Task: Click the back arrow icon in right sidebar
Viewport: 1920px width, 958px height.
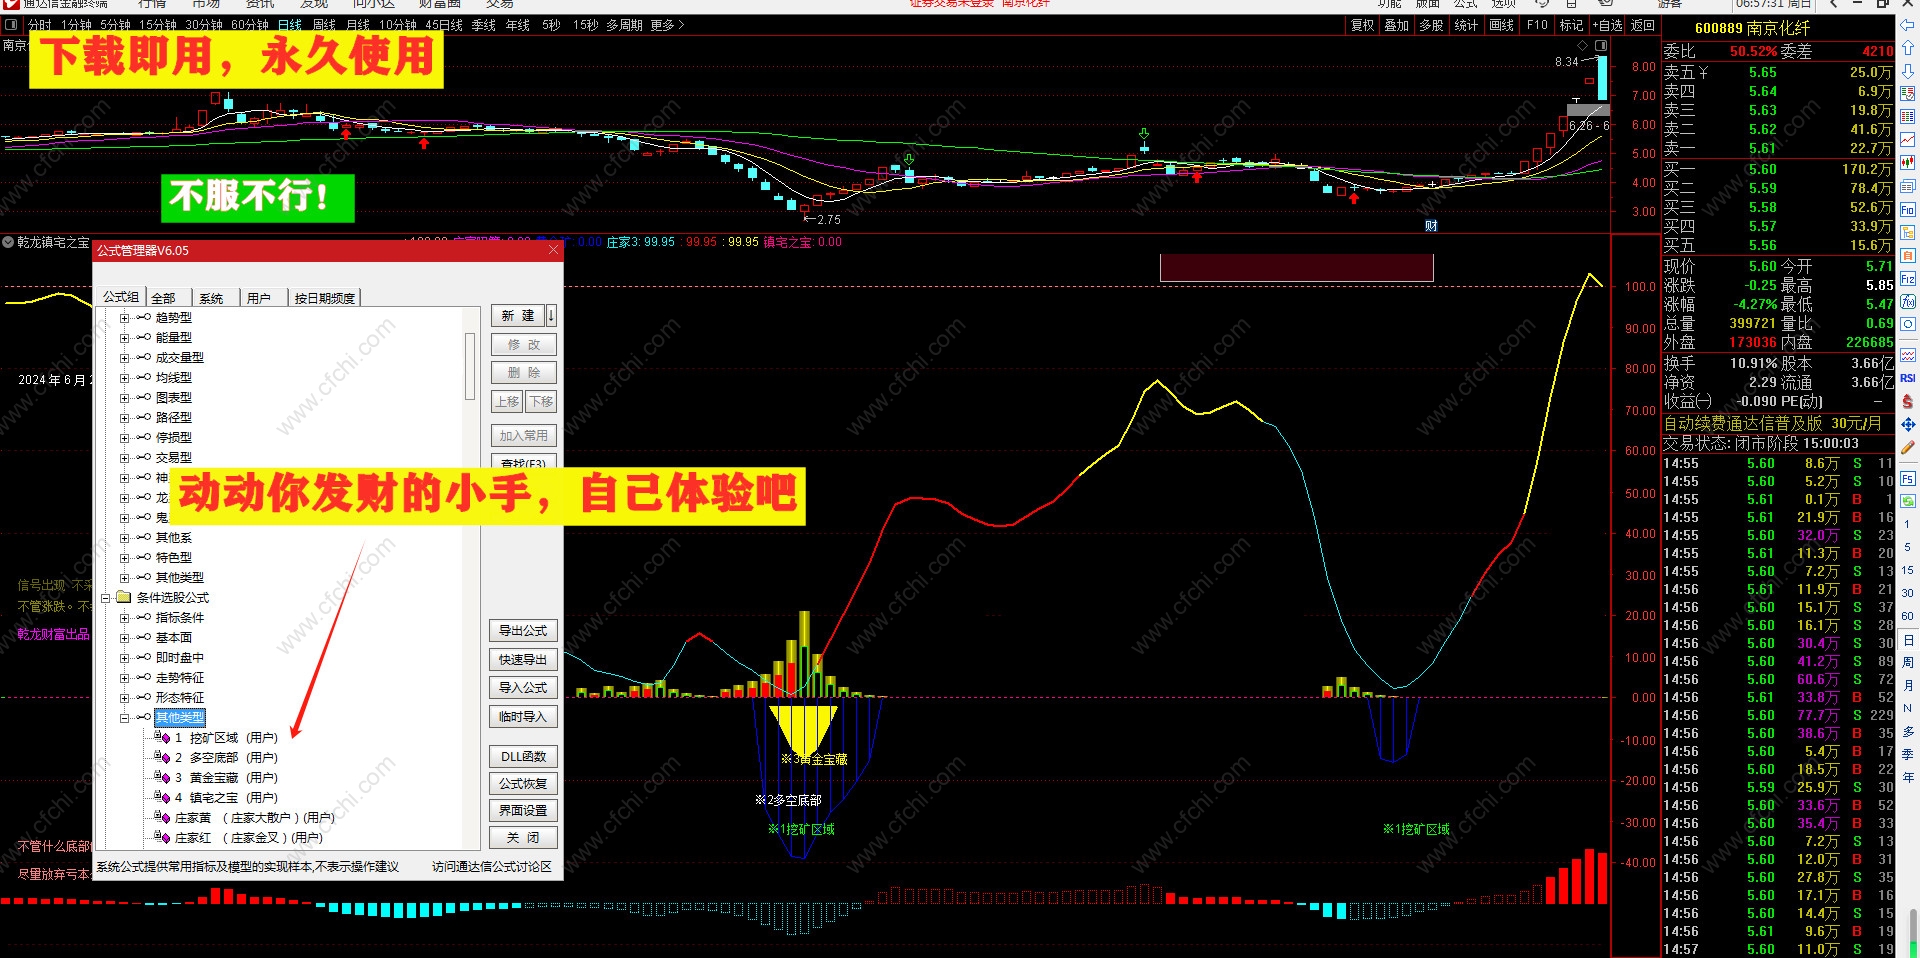Action: (1908, 25)
